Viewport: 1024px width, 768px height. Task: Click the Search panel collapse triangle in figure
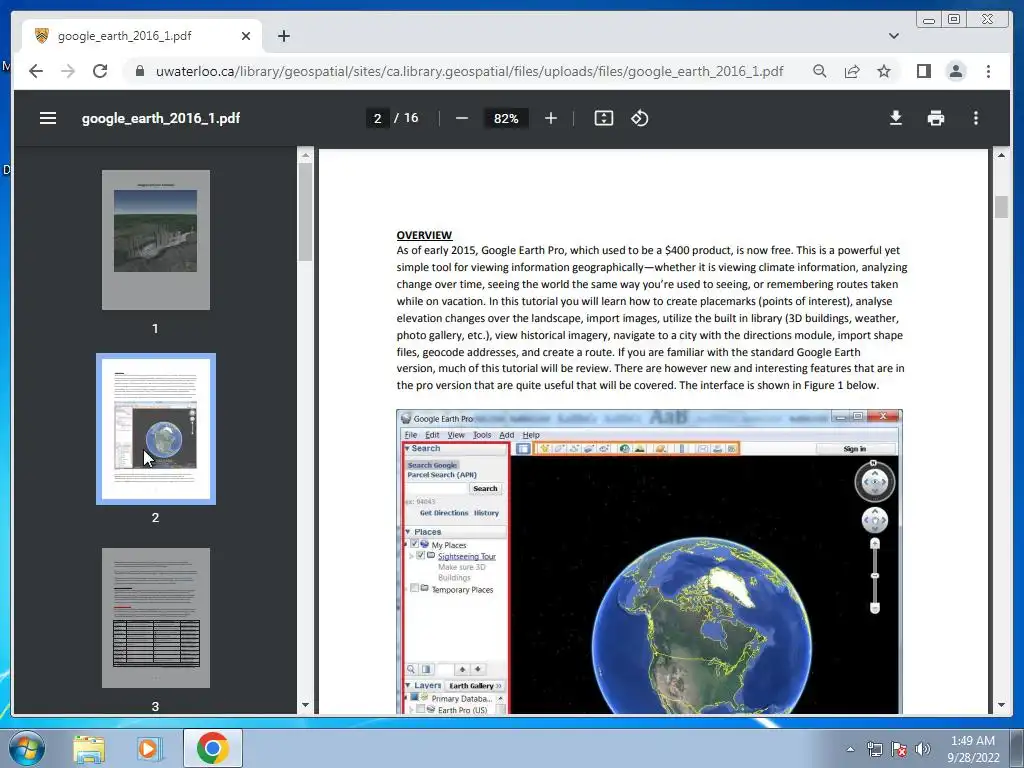[x=408, y=449]
